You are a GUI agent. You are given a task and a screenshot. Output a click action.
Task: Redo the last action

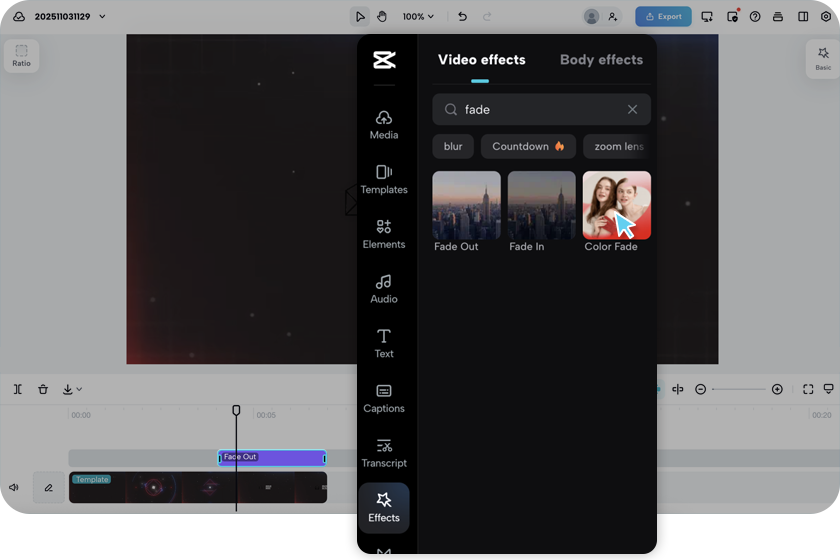pos(487,17)
